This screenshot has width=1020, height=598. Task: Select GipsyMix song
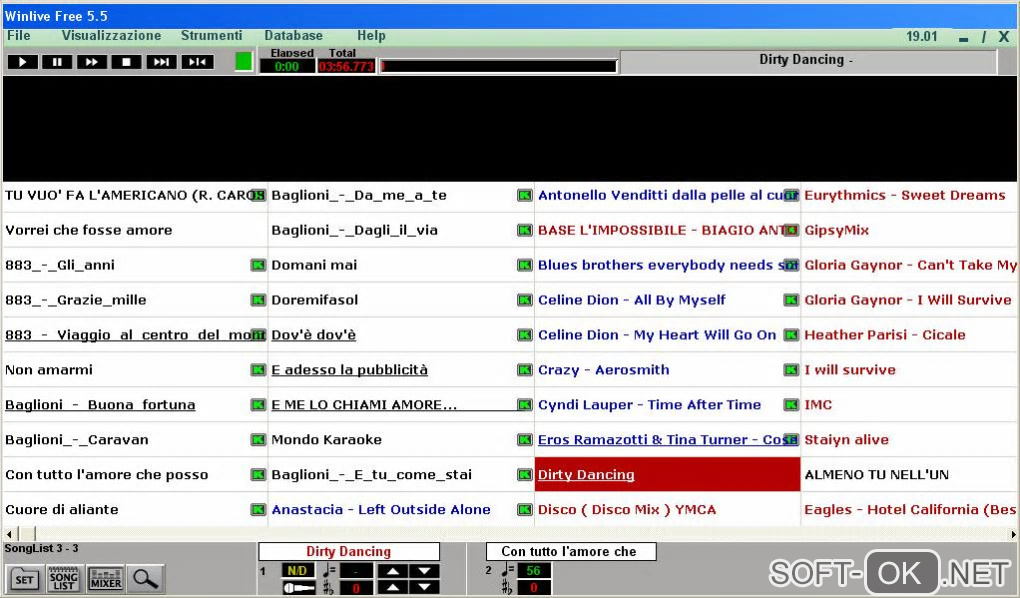(x=837, y=230)
